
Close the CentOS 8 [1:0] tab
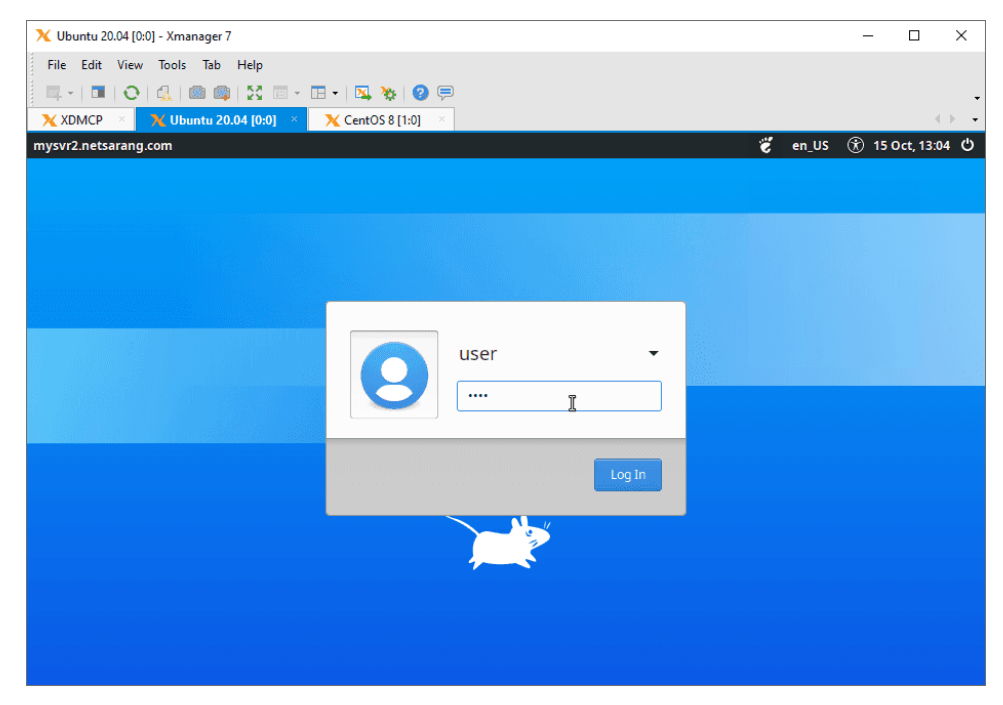tap(441, 119)
